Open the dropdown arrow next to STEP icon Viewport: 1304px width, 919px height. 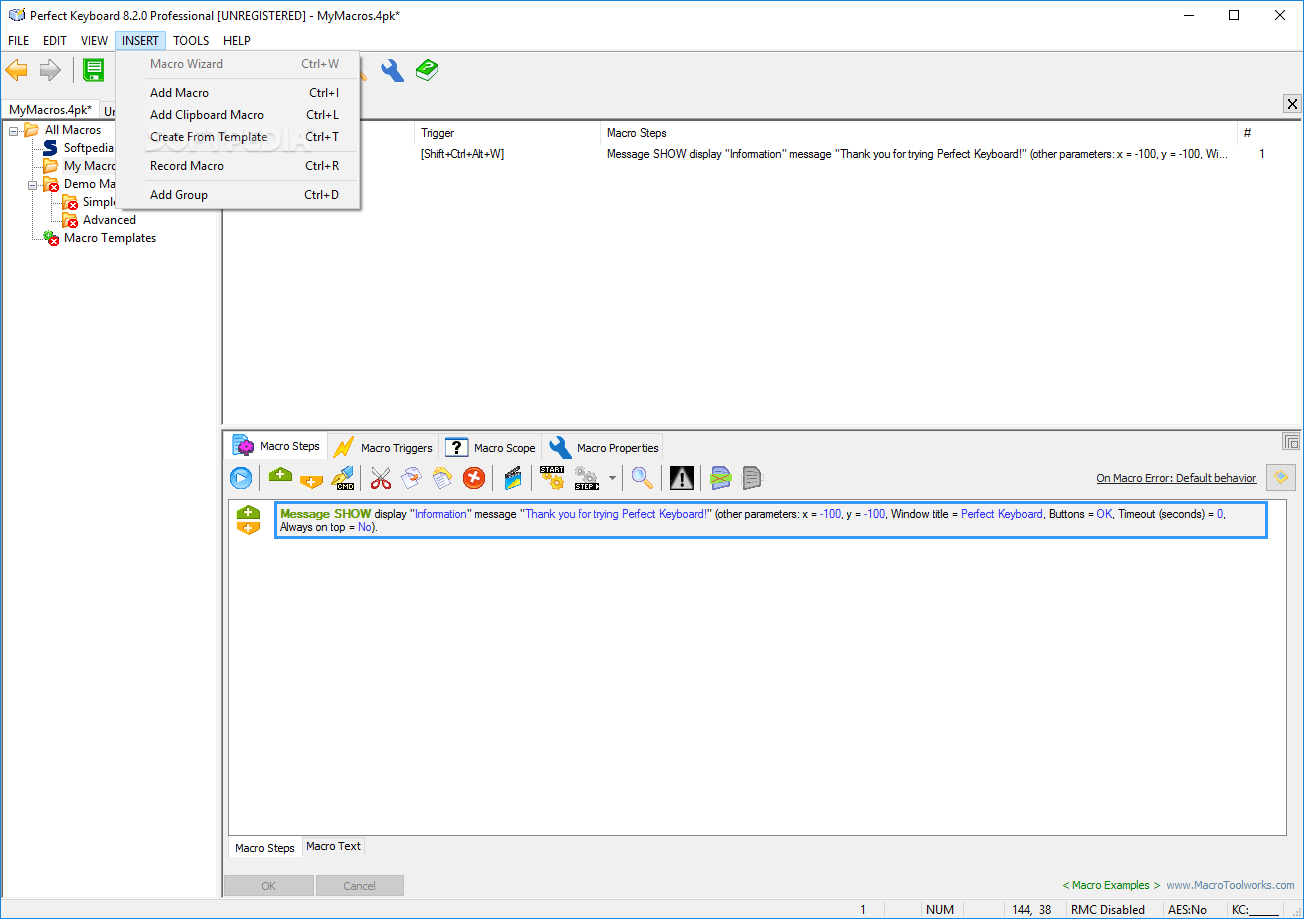(612, 479)
